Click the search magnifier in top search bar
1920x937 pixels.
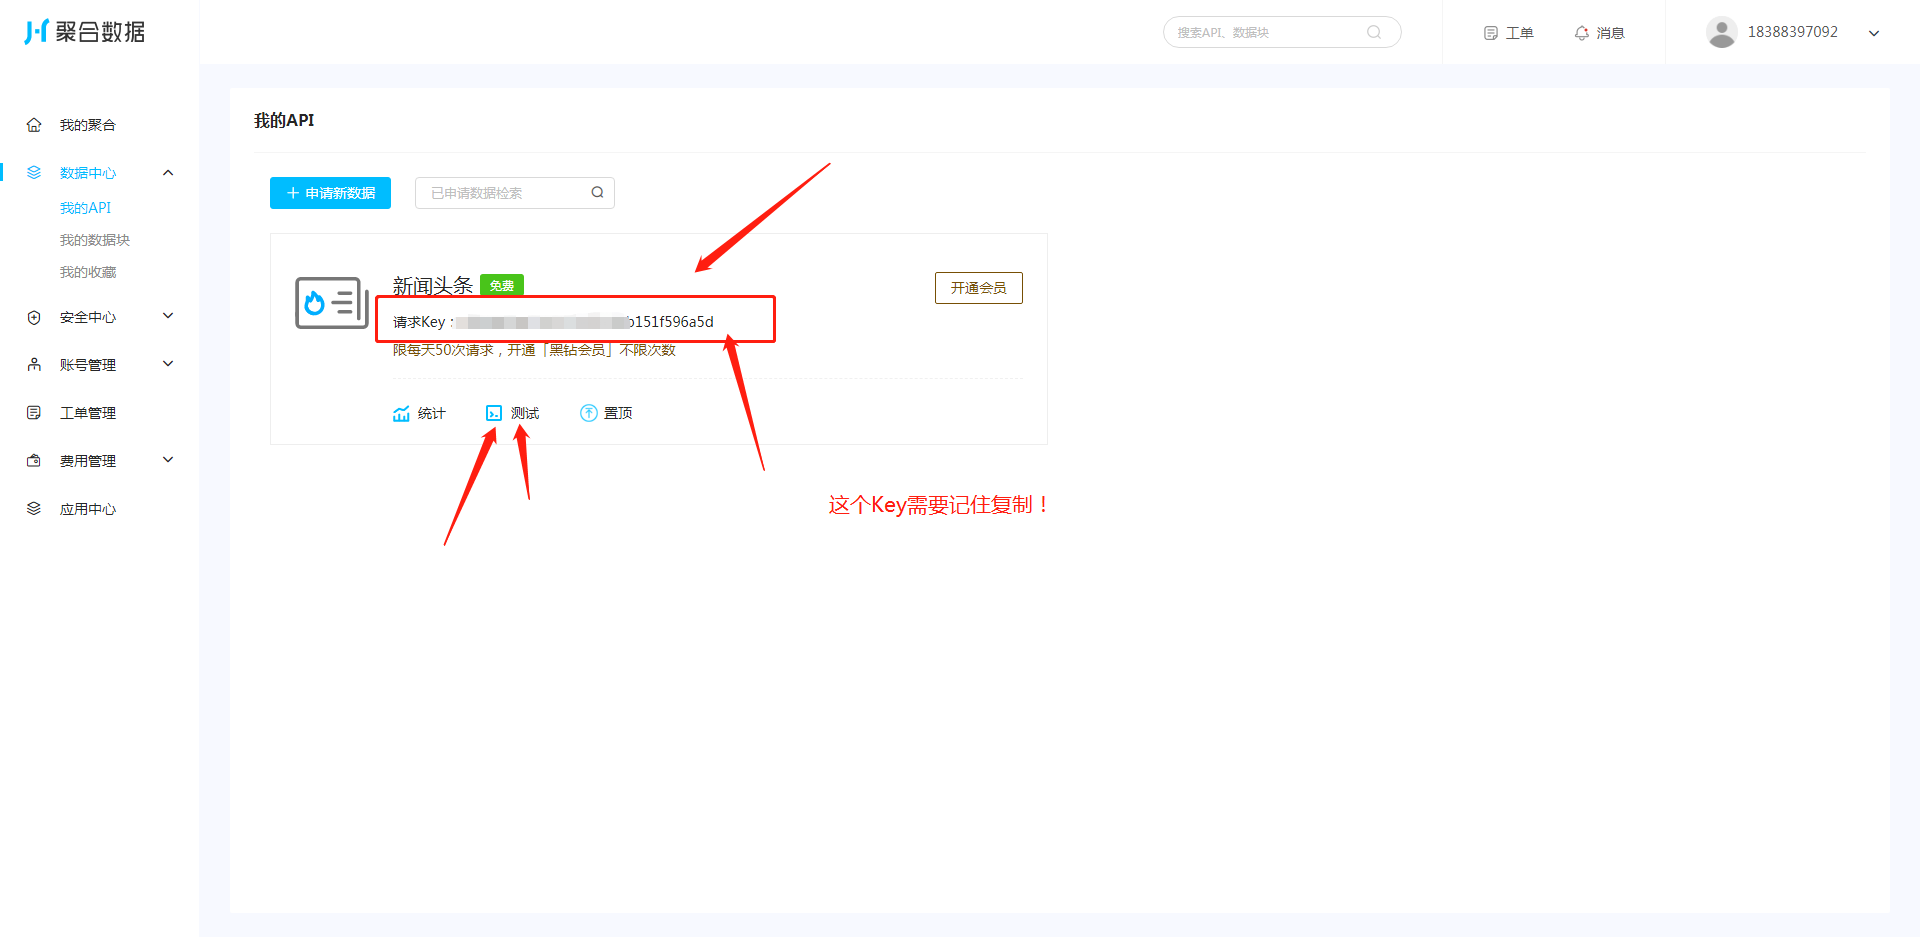pos(1374,32)
